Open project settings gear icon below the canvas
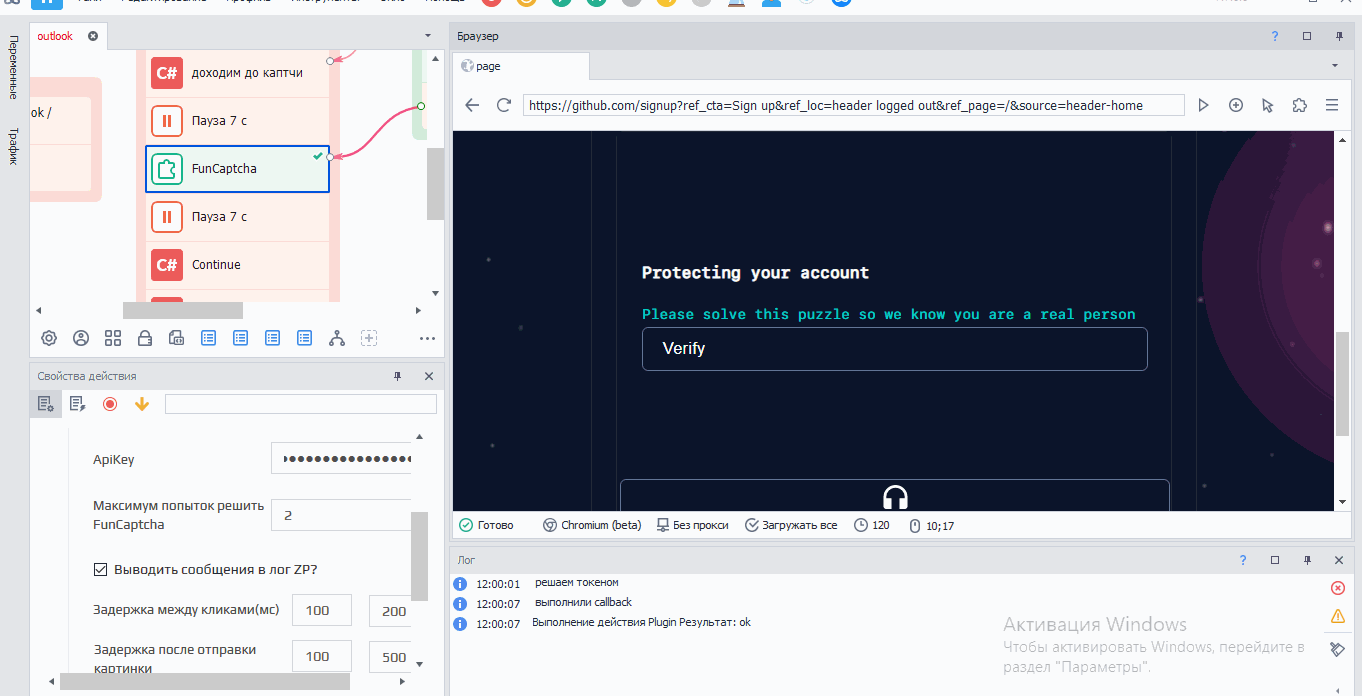The image size is (1362, 696). (49, 338)
